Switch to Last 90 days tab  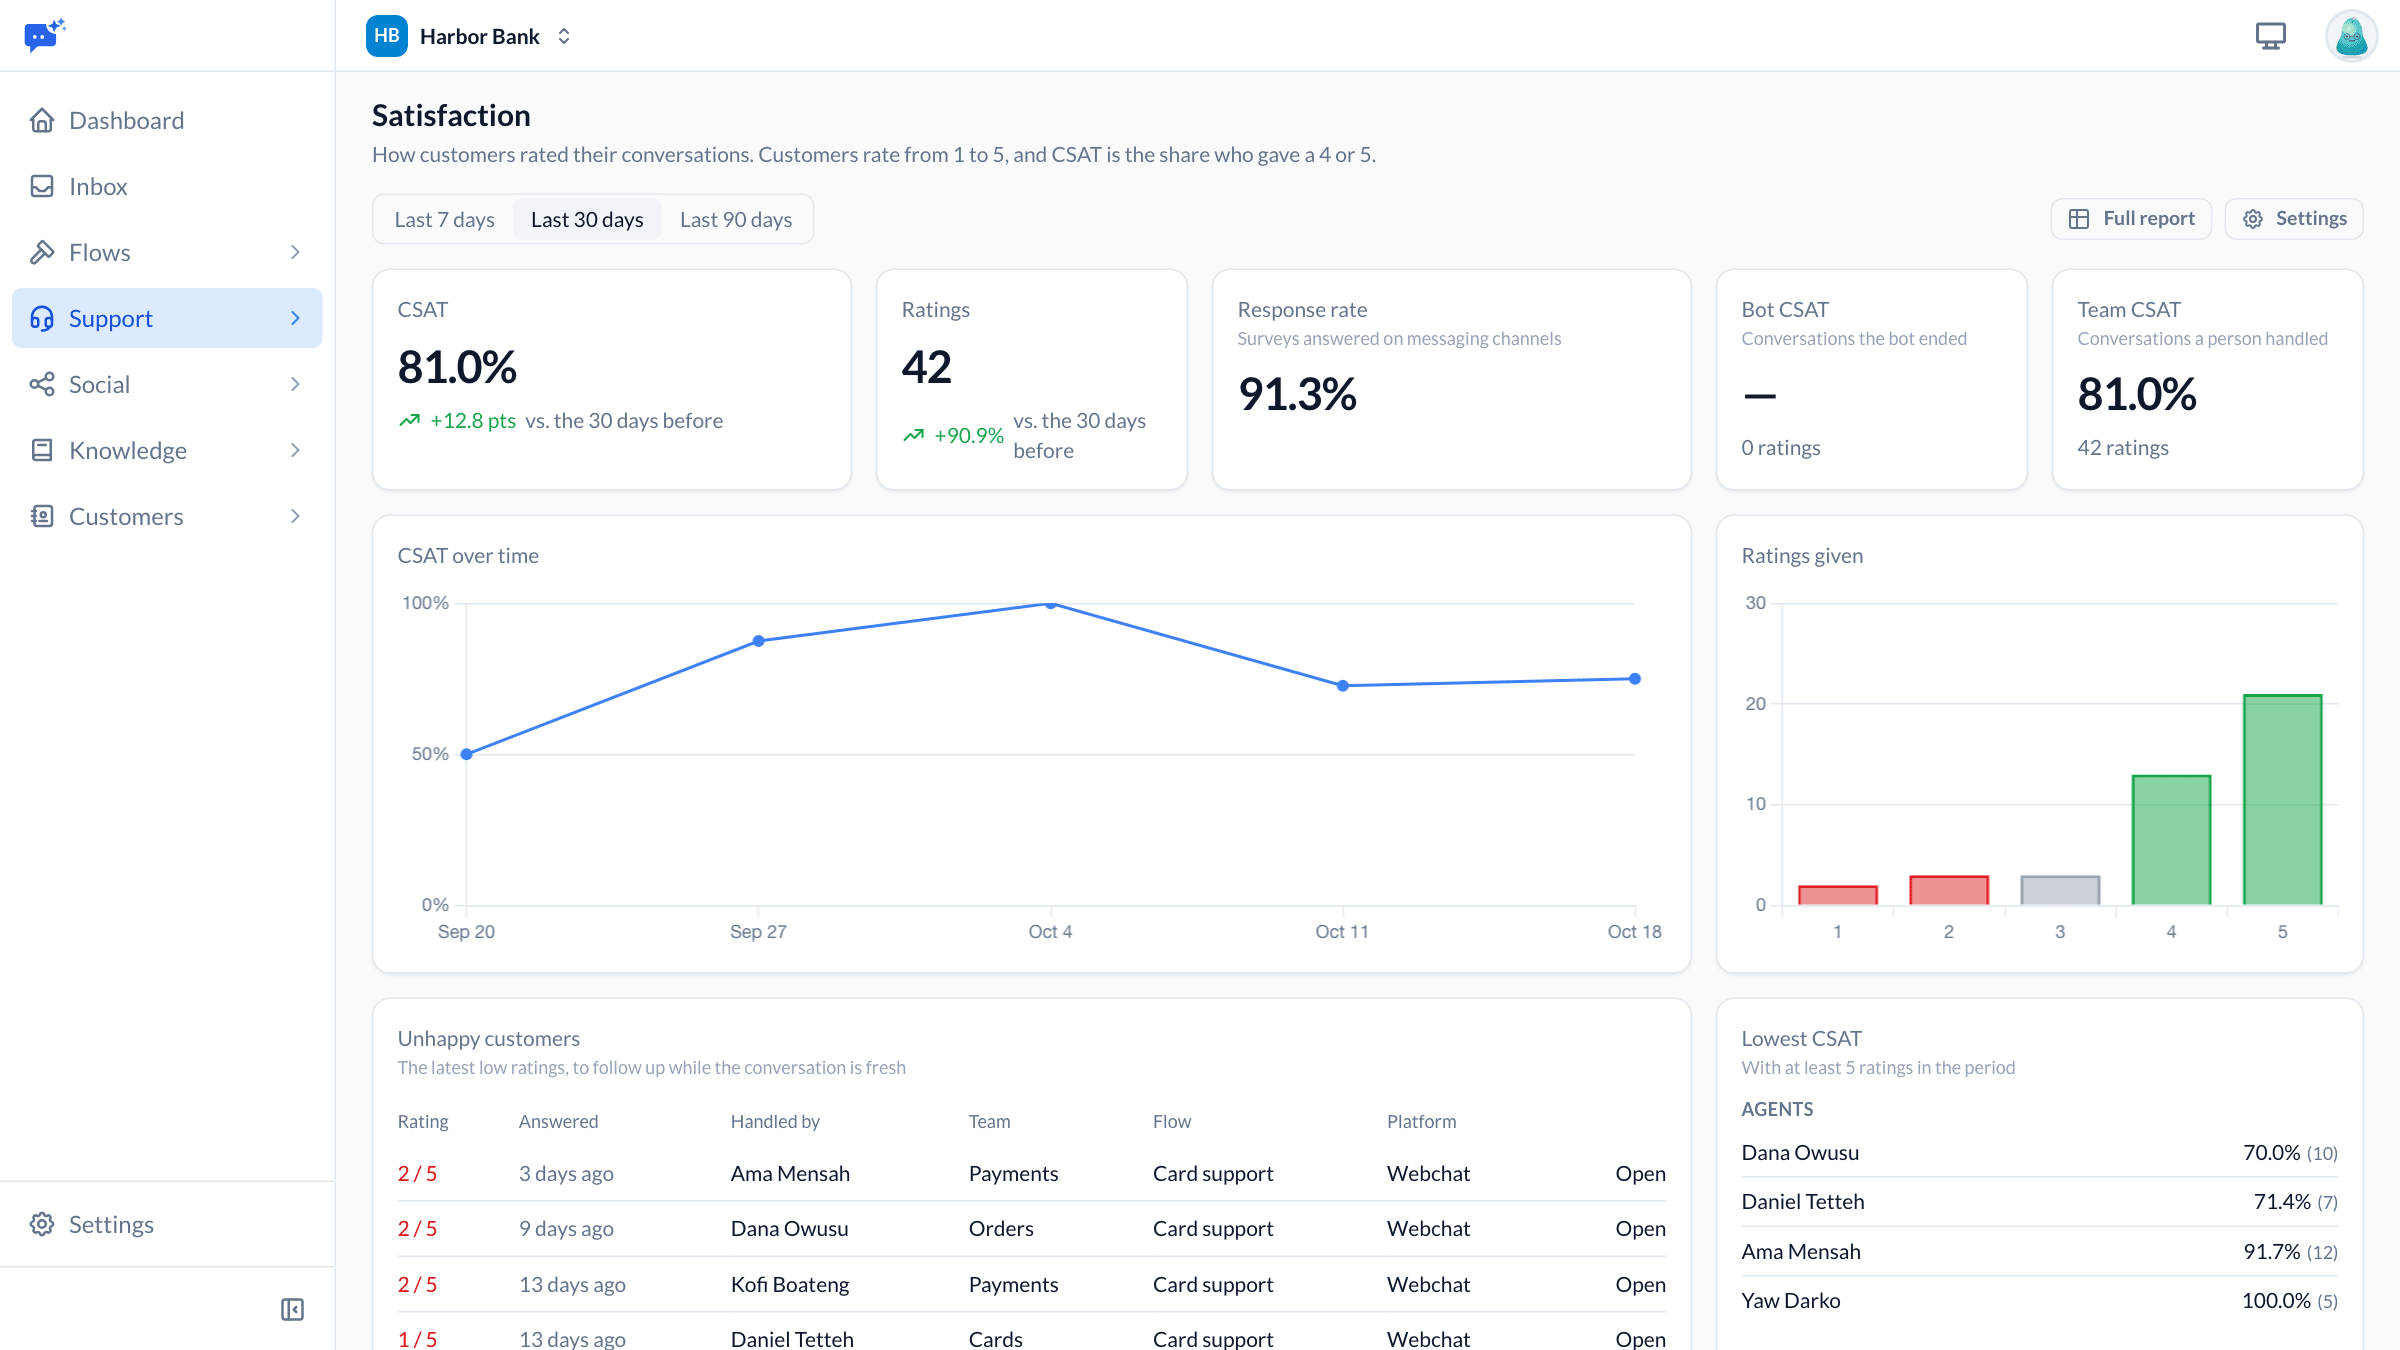tap(736, 220)
